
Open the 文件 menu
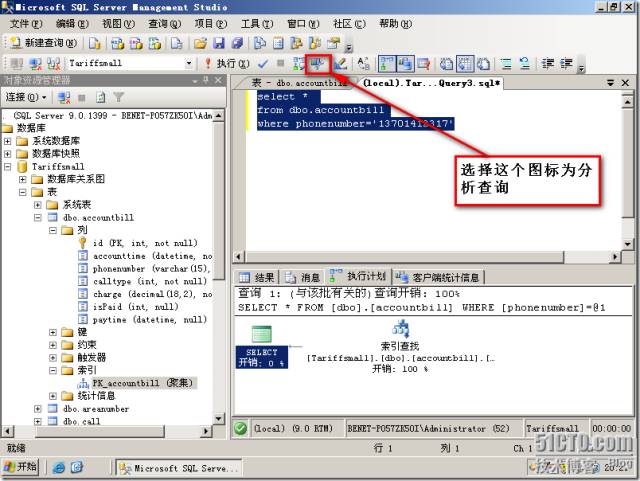(26, 24)
